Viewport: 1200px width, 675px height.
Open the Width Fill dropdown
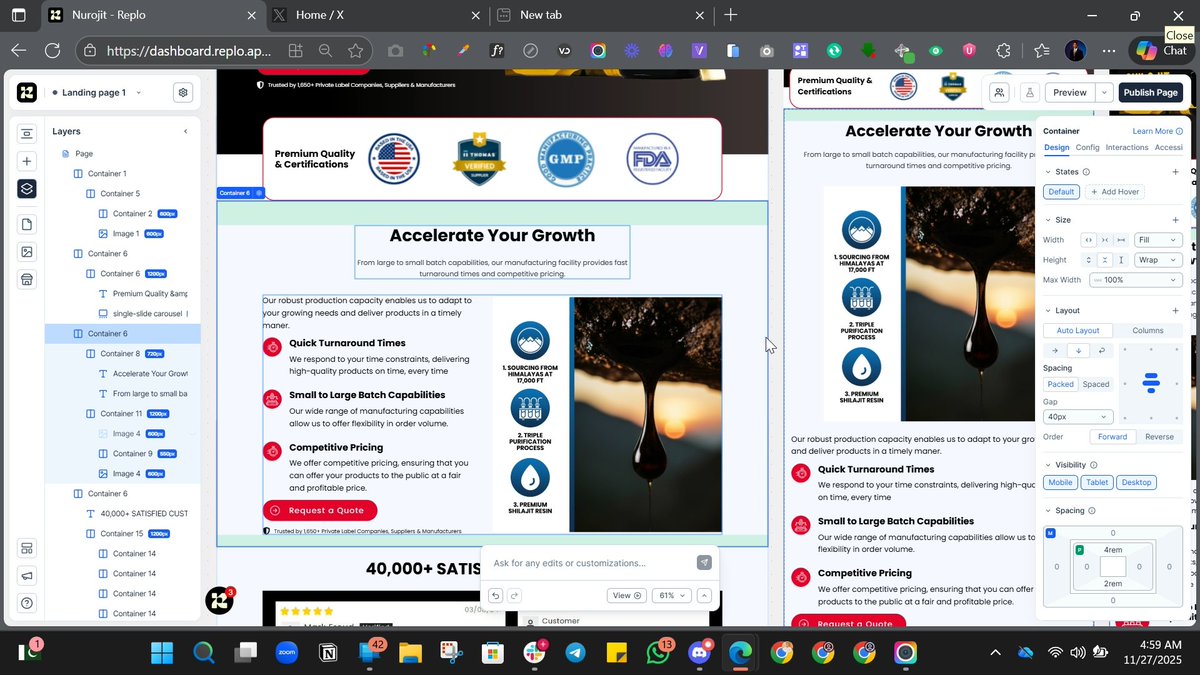[1157, 240]
